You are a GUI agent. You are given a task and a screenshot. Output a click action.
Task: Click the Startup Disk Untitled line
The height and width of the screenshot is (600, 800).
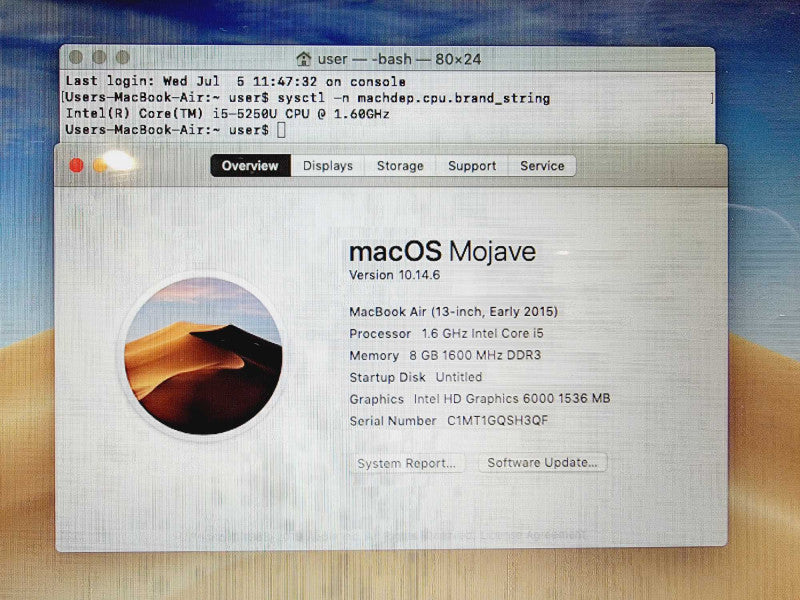click(416, 378)
